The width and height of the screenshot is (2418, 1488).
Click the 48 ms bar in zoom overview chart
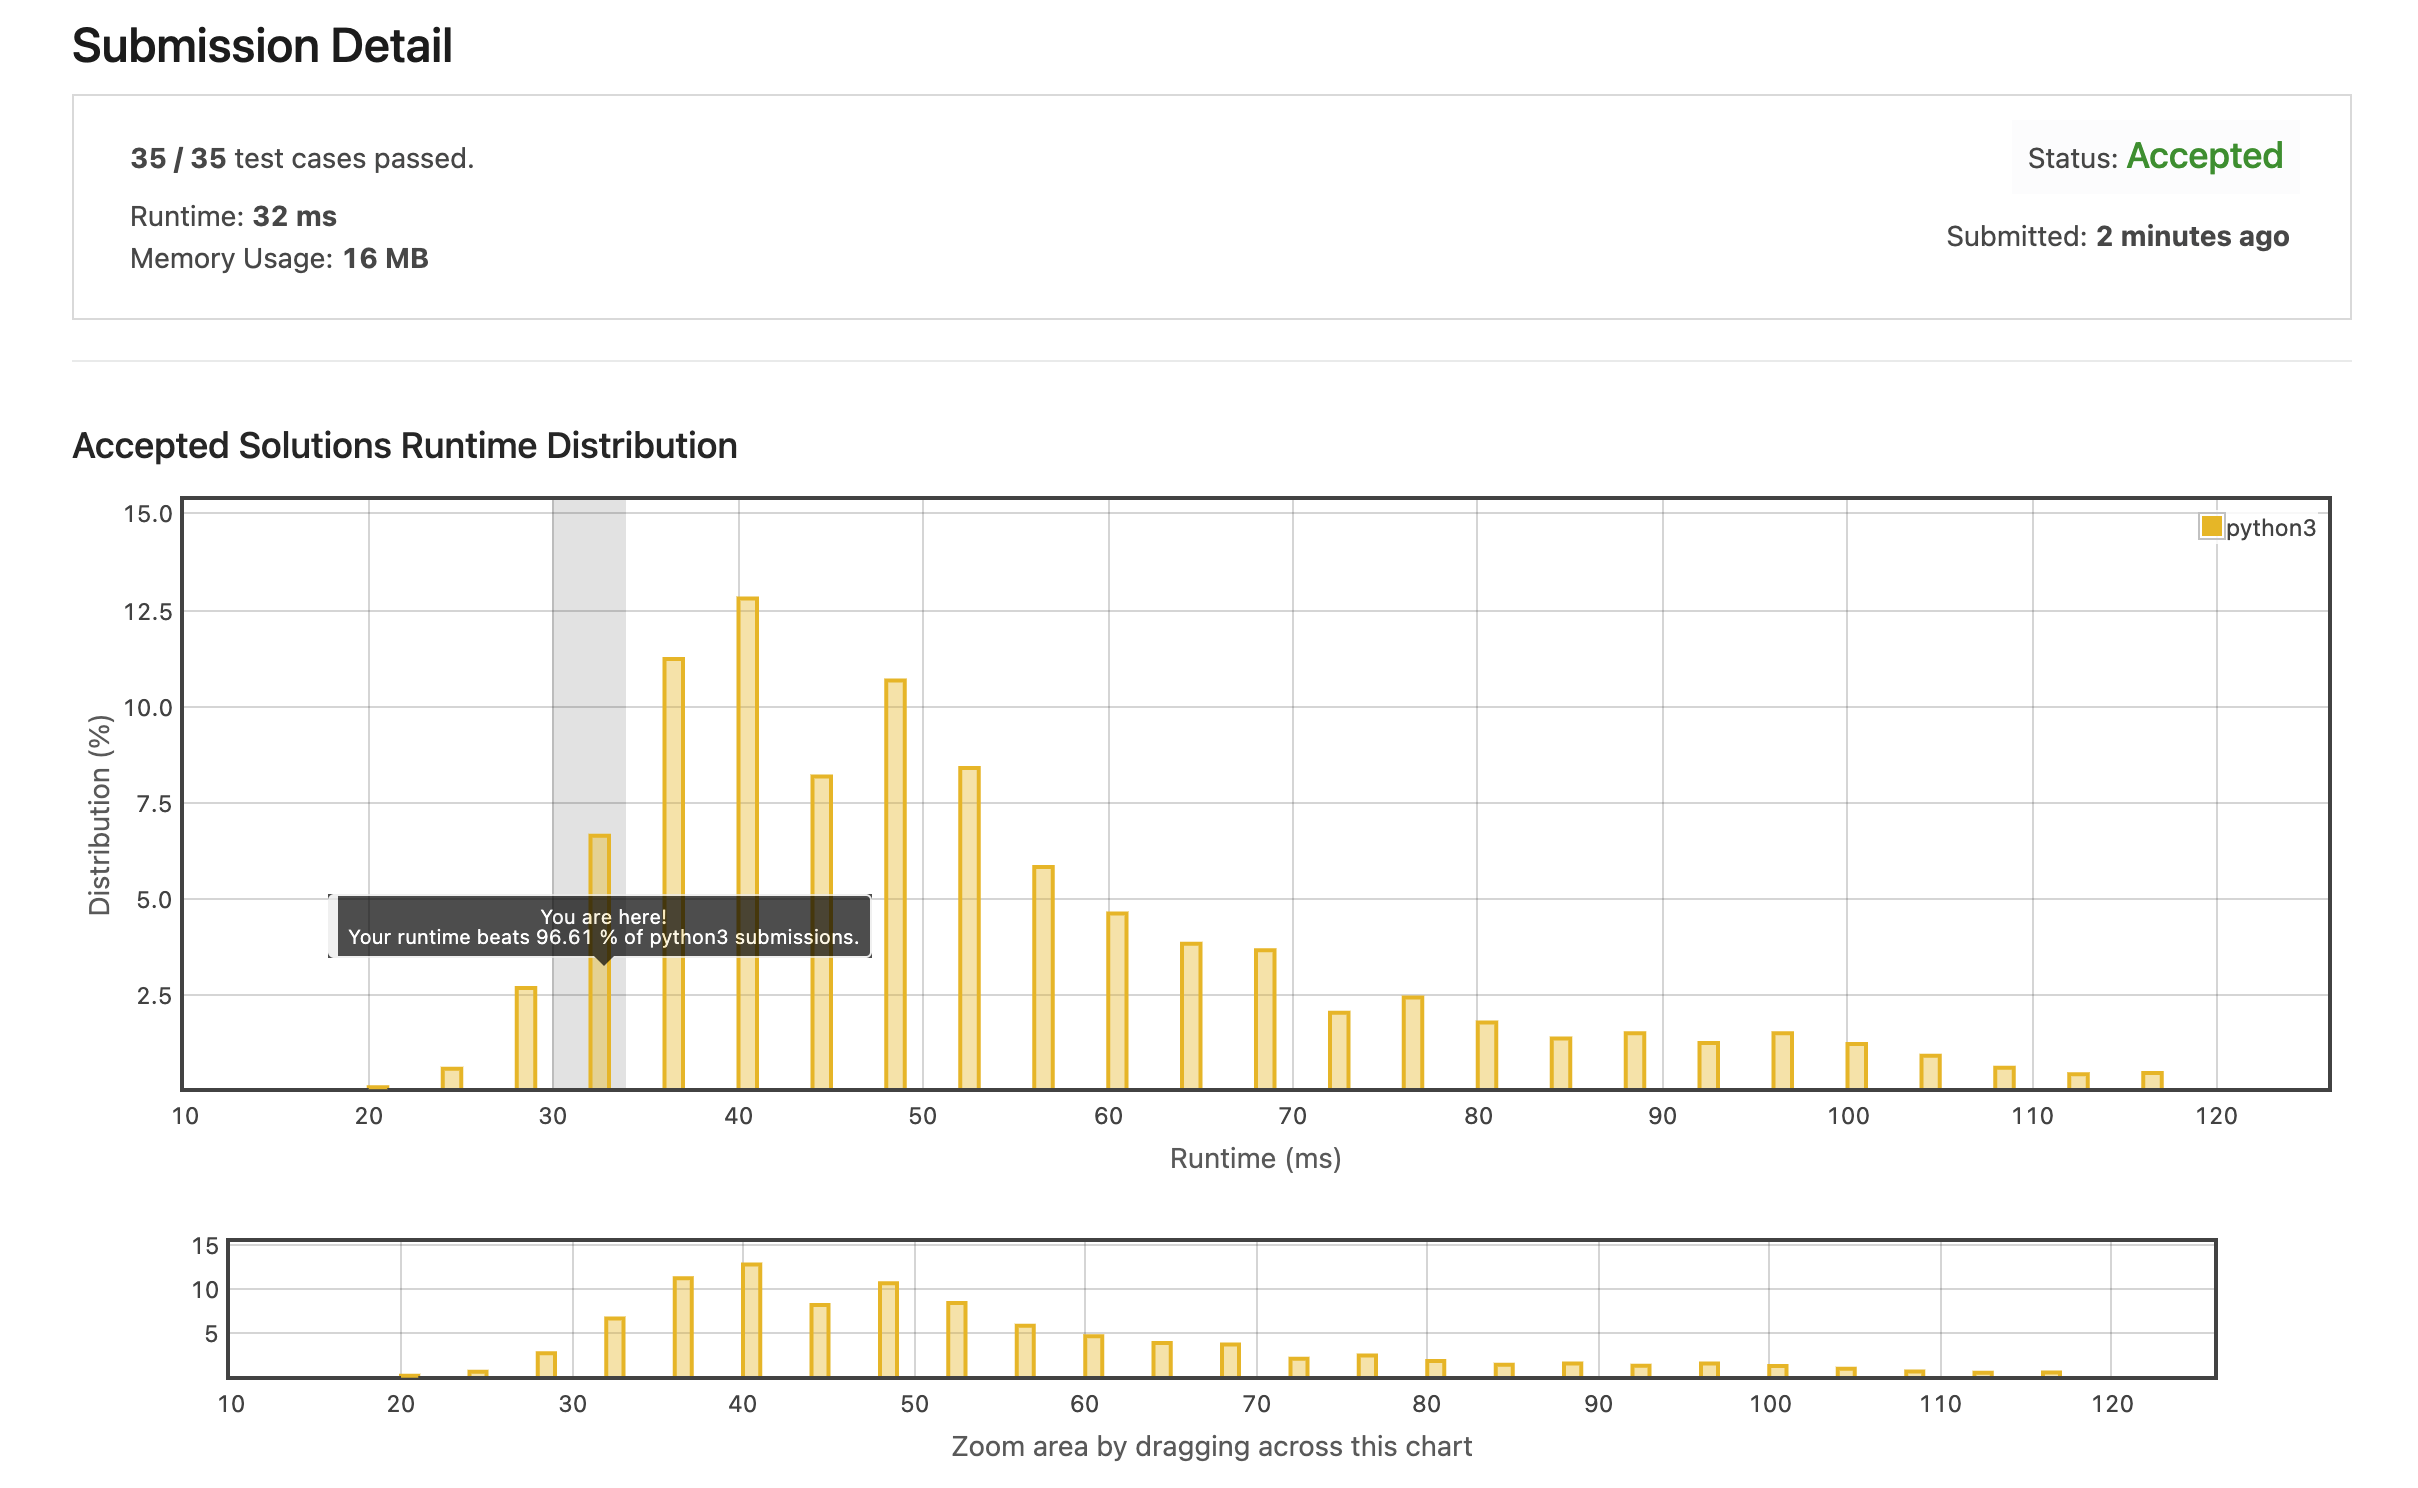888,1329
